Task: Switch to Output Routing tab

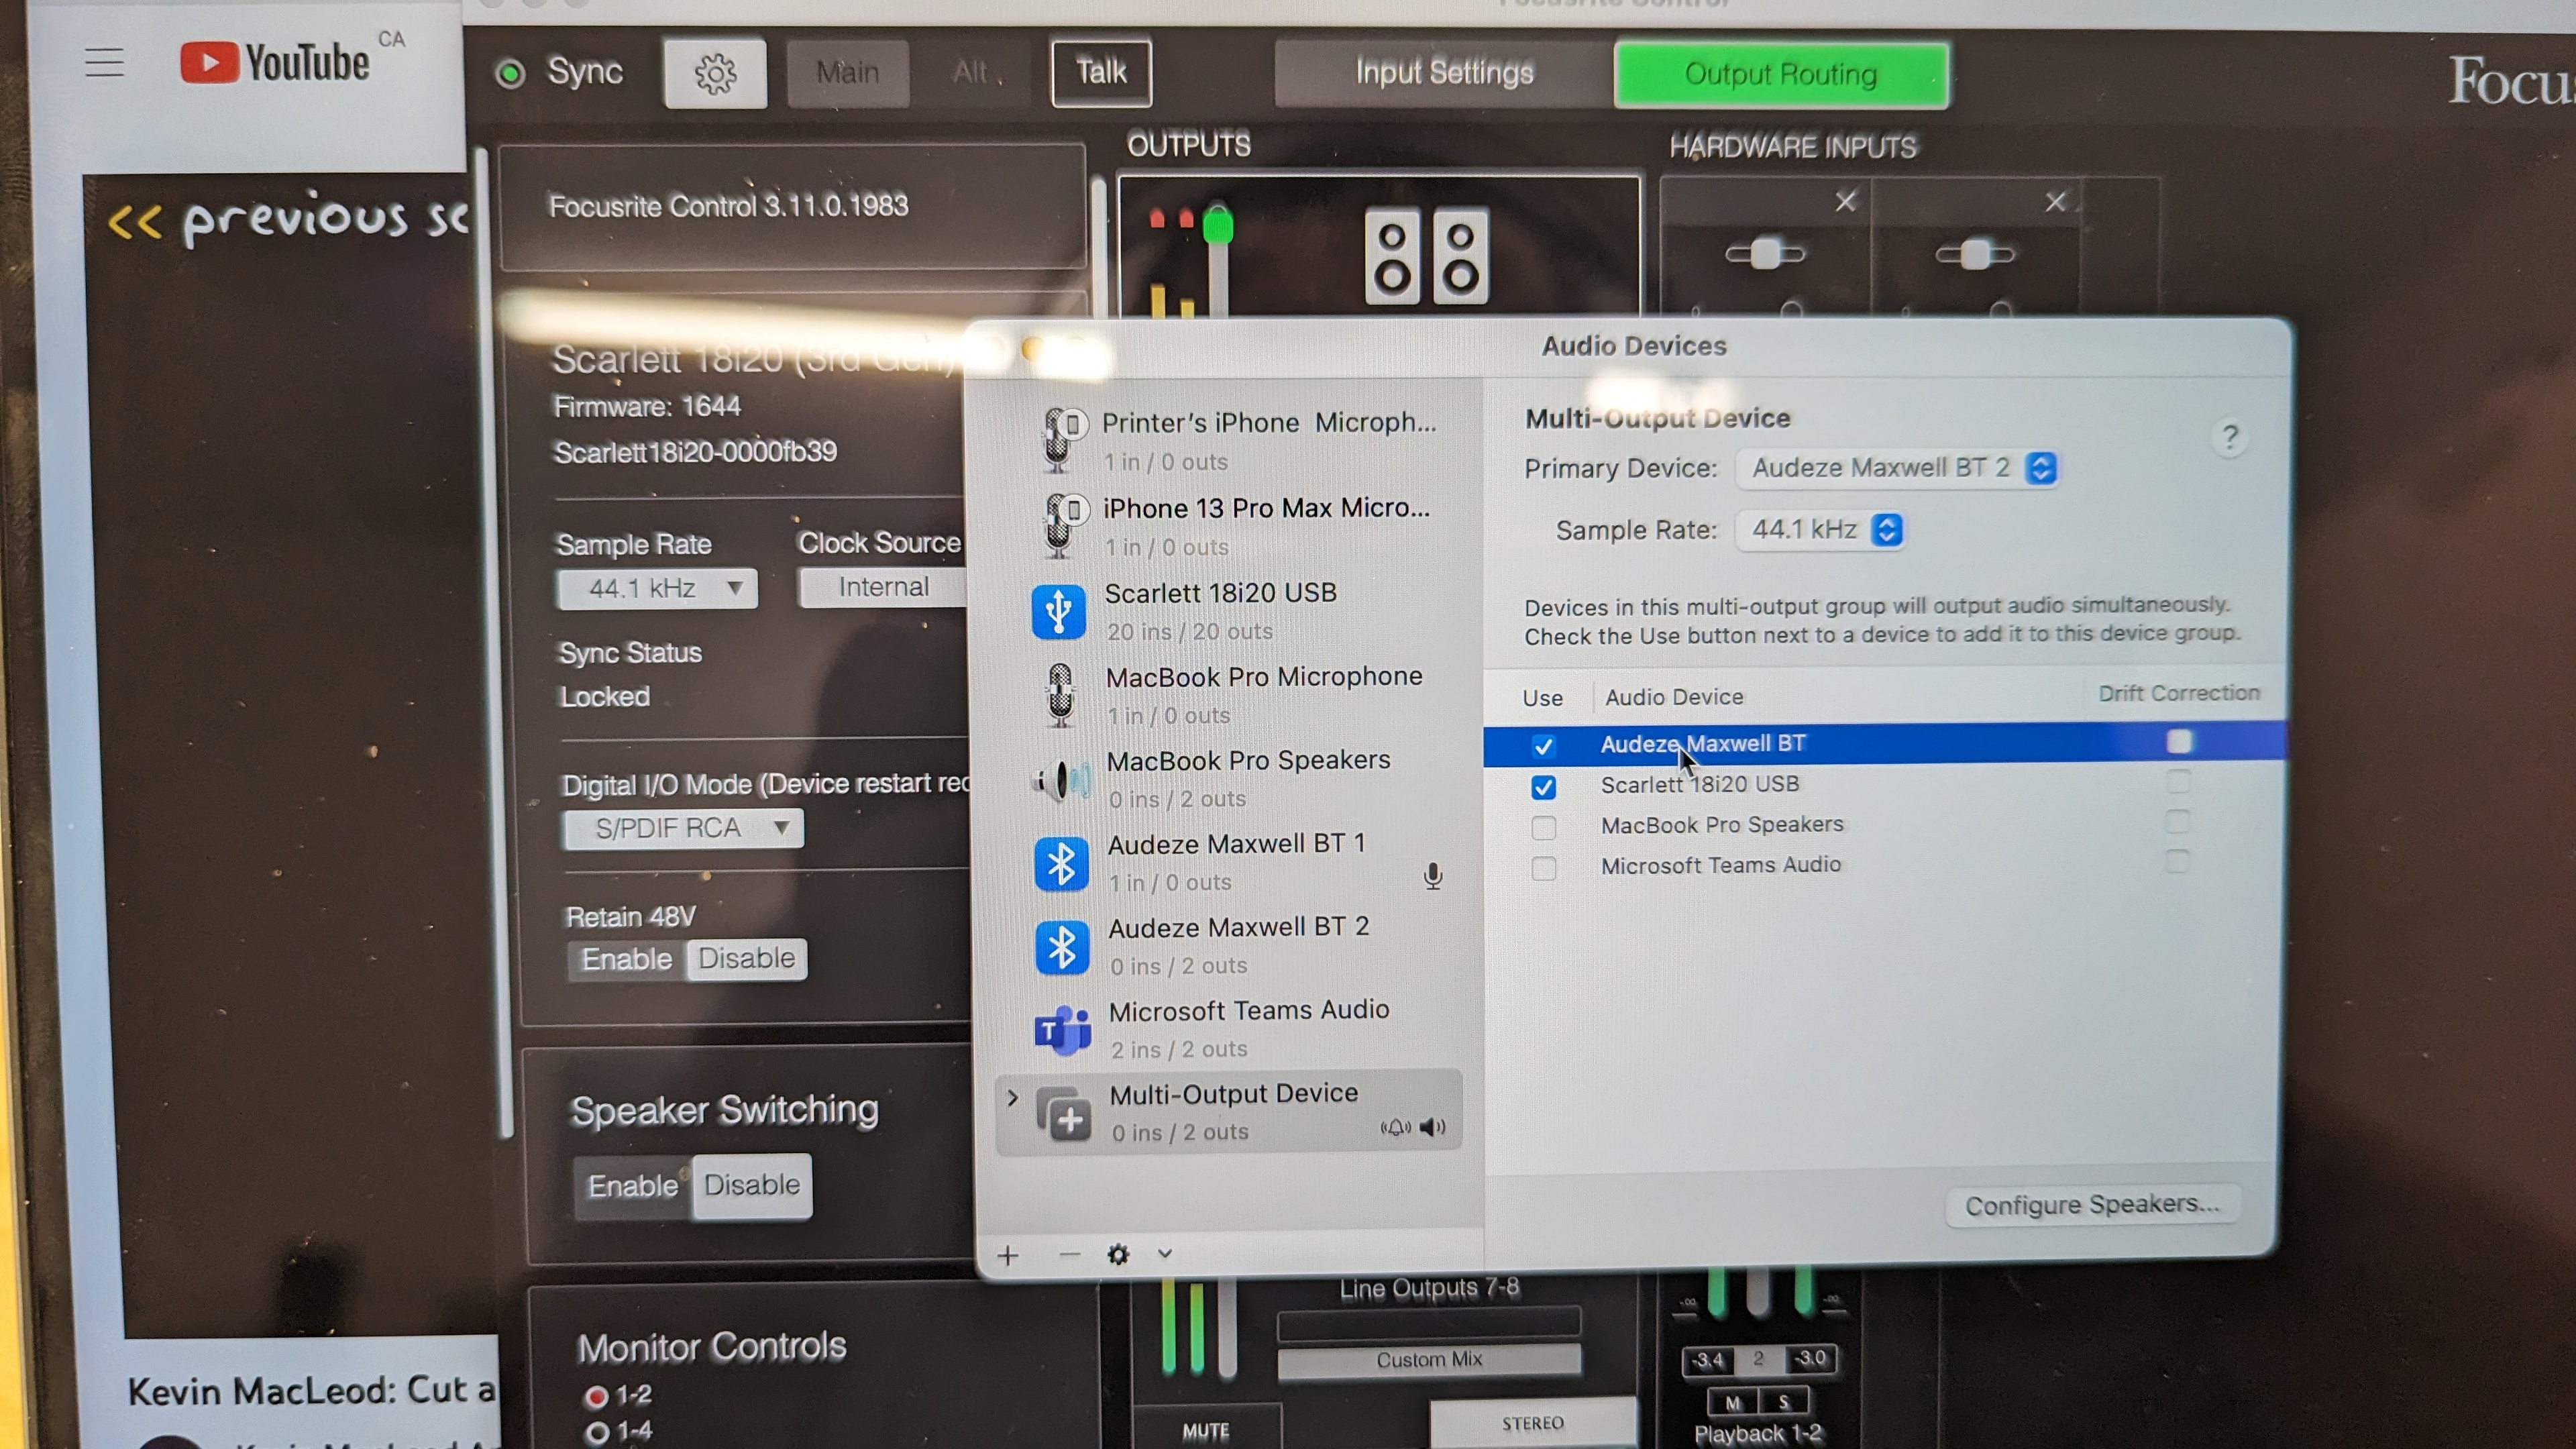Action: click(1780, 74)
